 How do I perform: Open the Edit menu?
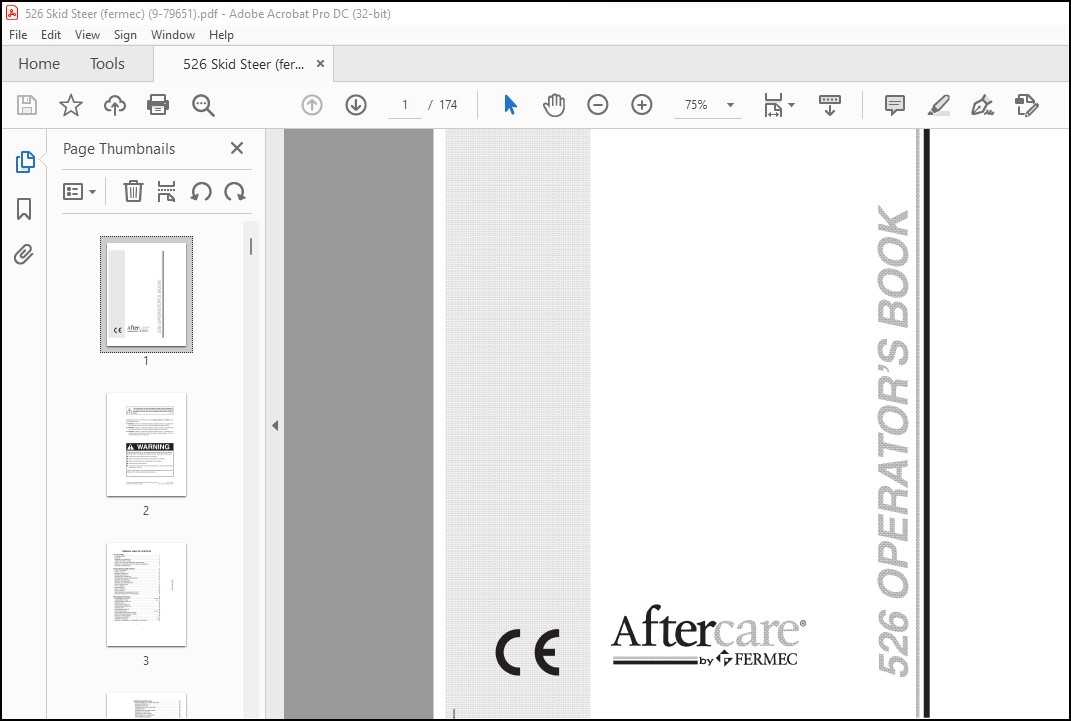[x=51, y=35]
